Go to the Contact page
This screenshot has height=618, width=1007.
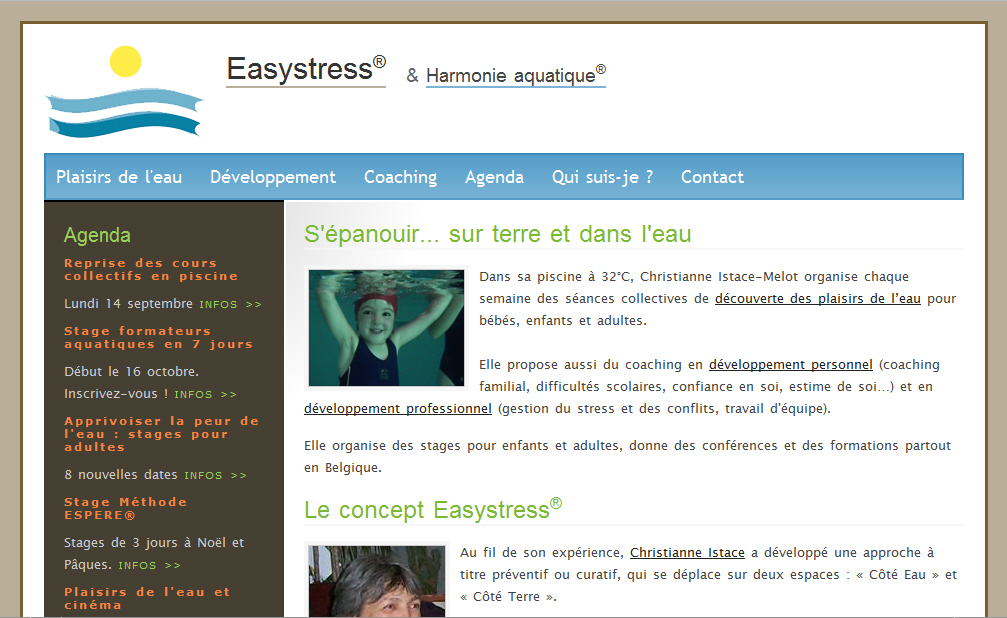pos(712,177)
